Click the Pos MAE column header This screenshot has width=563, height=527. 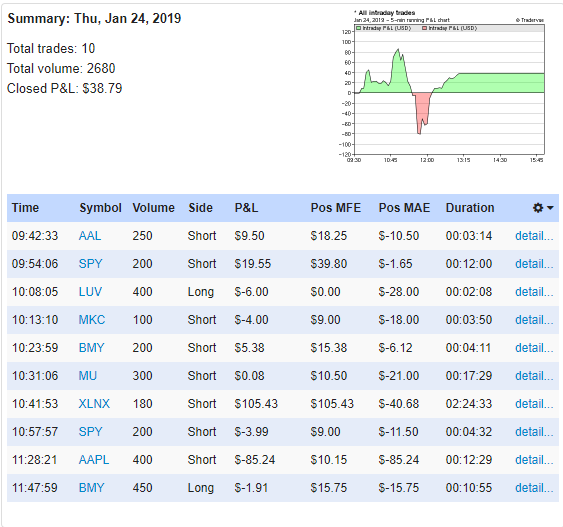point(404,207)
